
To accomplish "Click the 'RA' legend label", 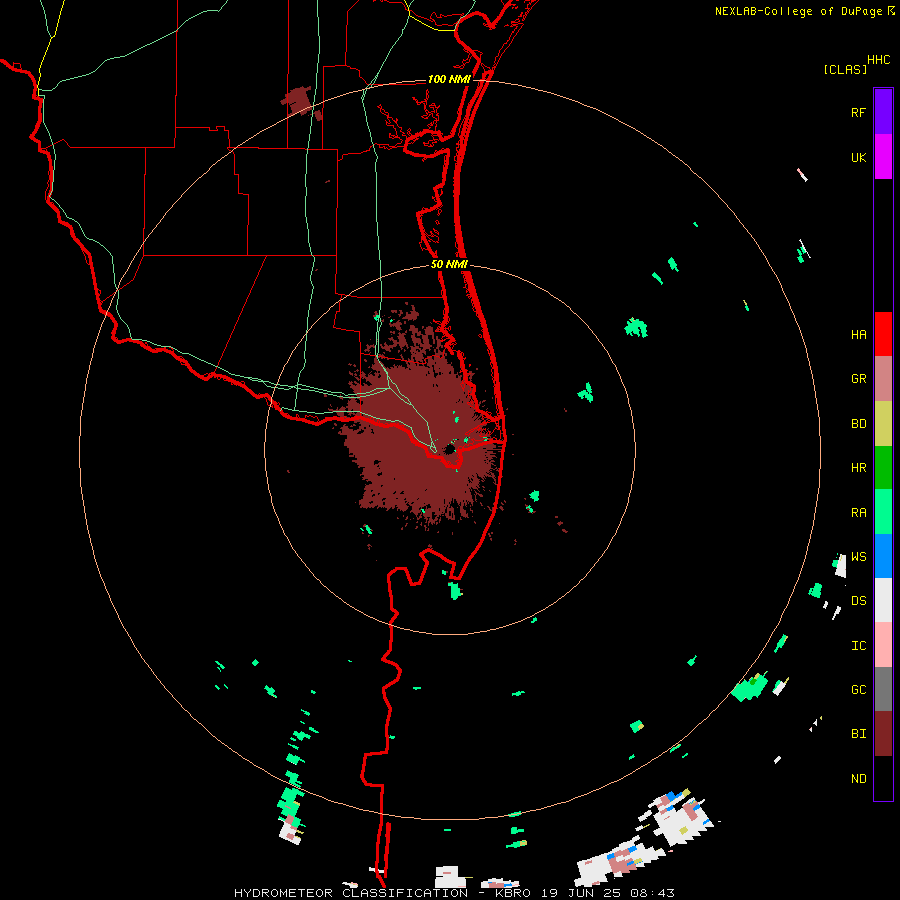I will point(859,513).
